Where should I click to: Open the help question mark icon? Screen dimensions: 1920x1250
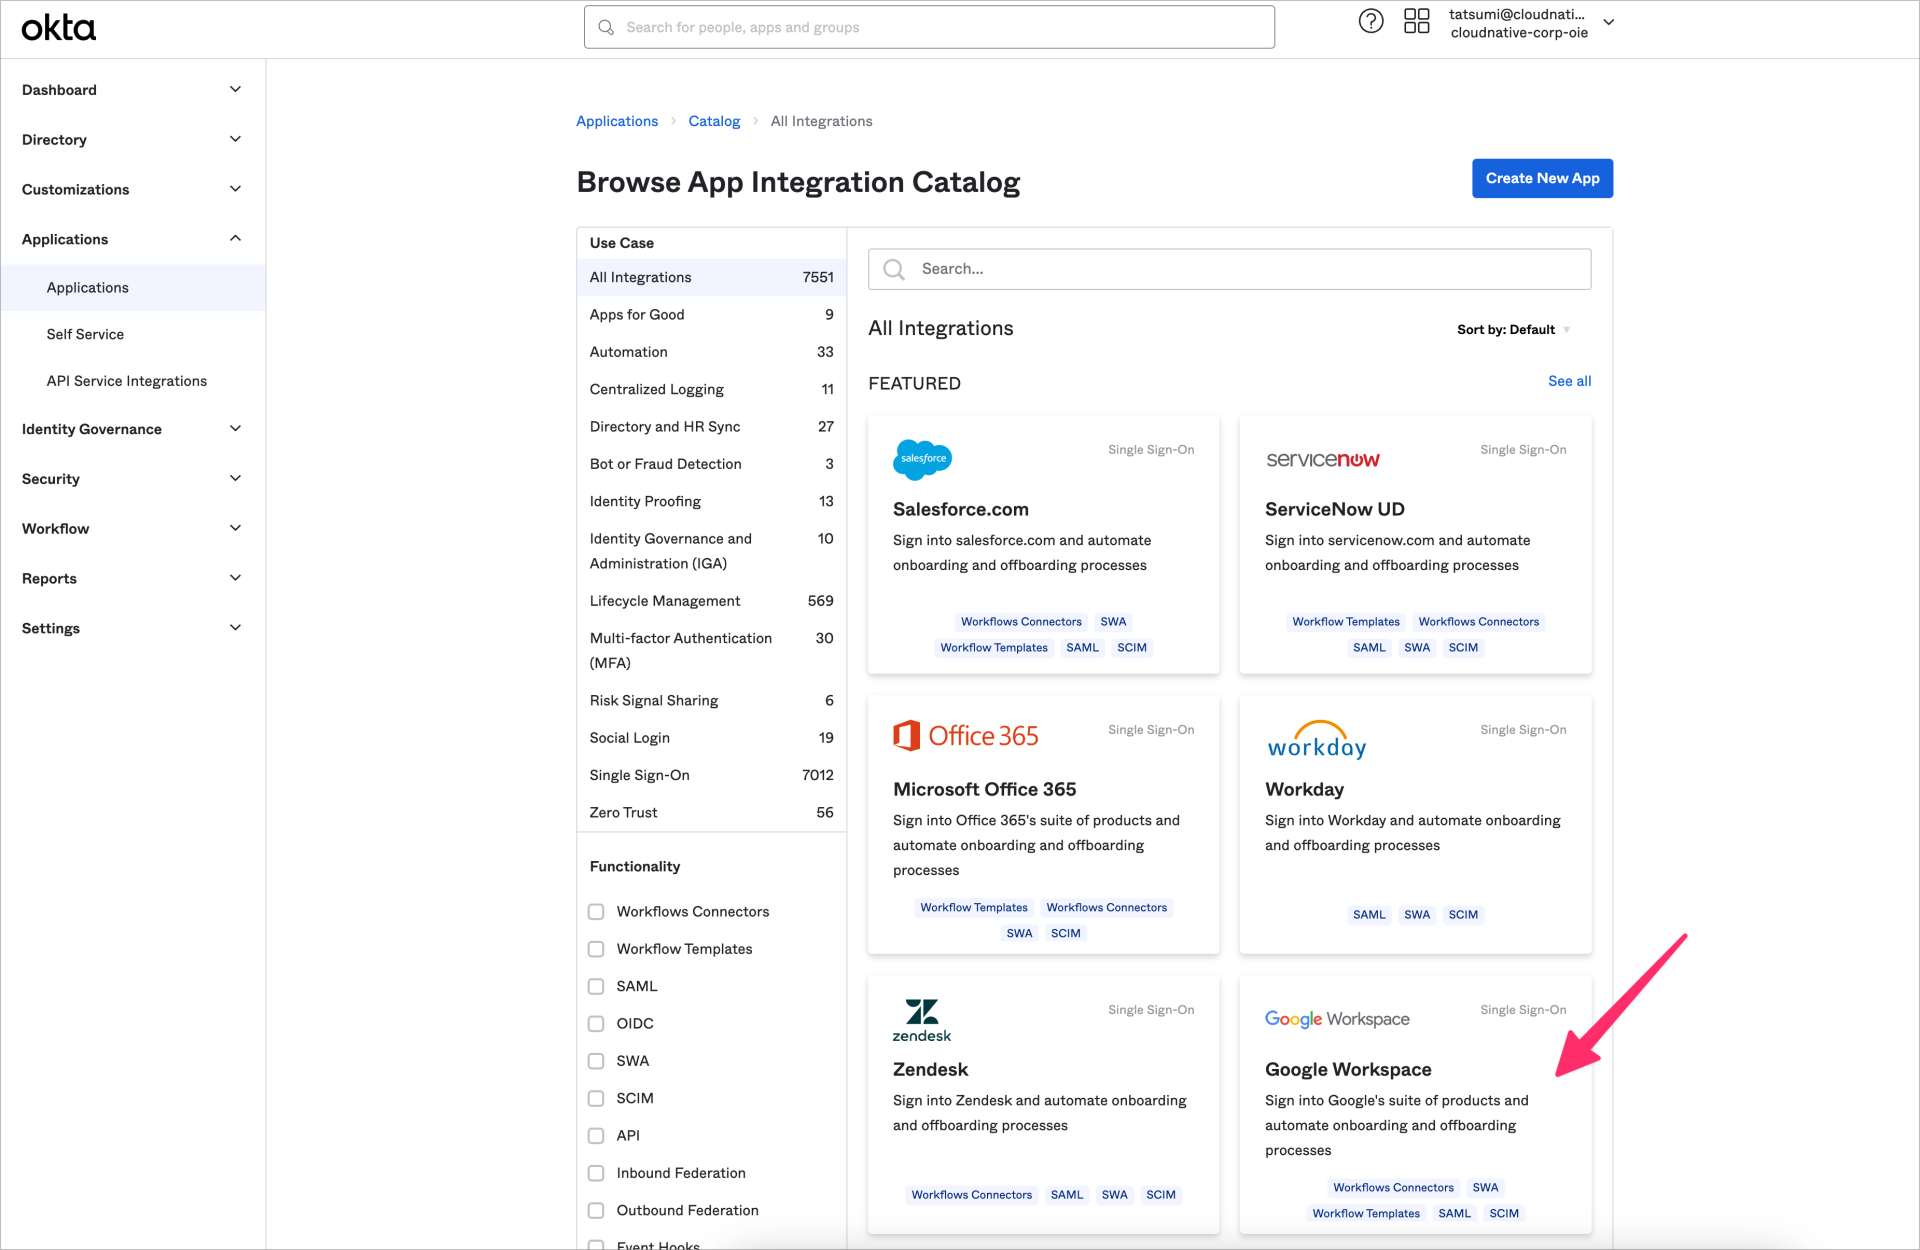point(1370,21)
